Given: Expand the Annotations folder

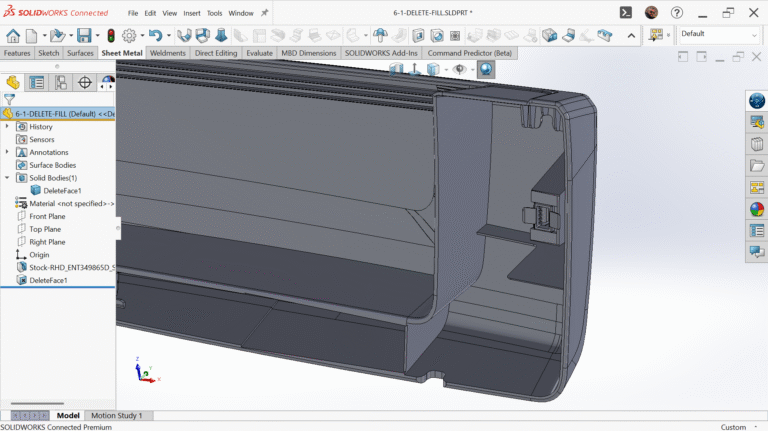Looking at the screenshot, I should click(x=7, y=152).
